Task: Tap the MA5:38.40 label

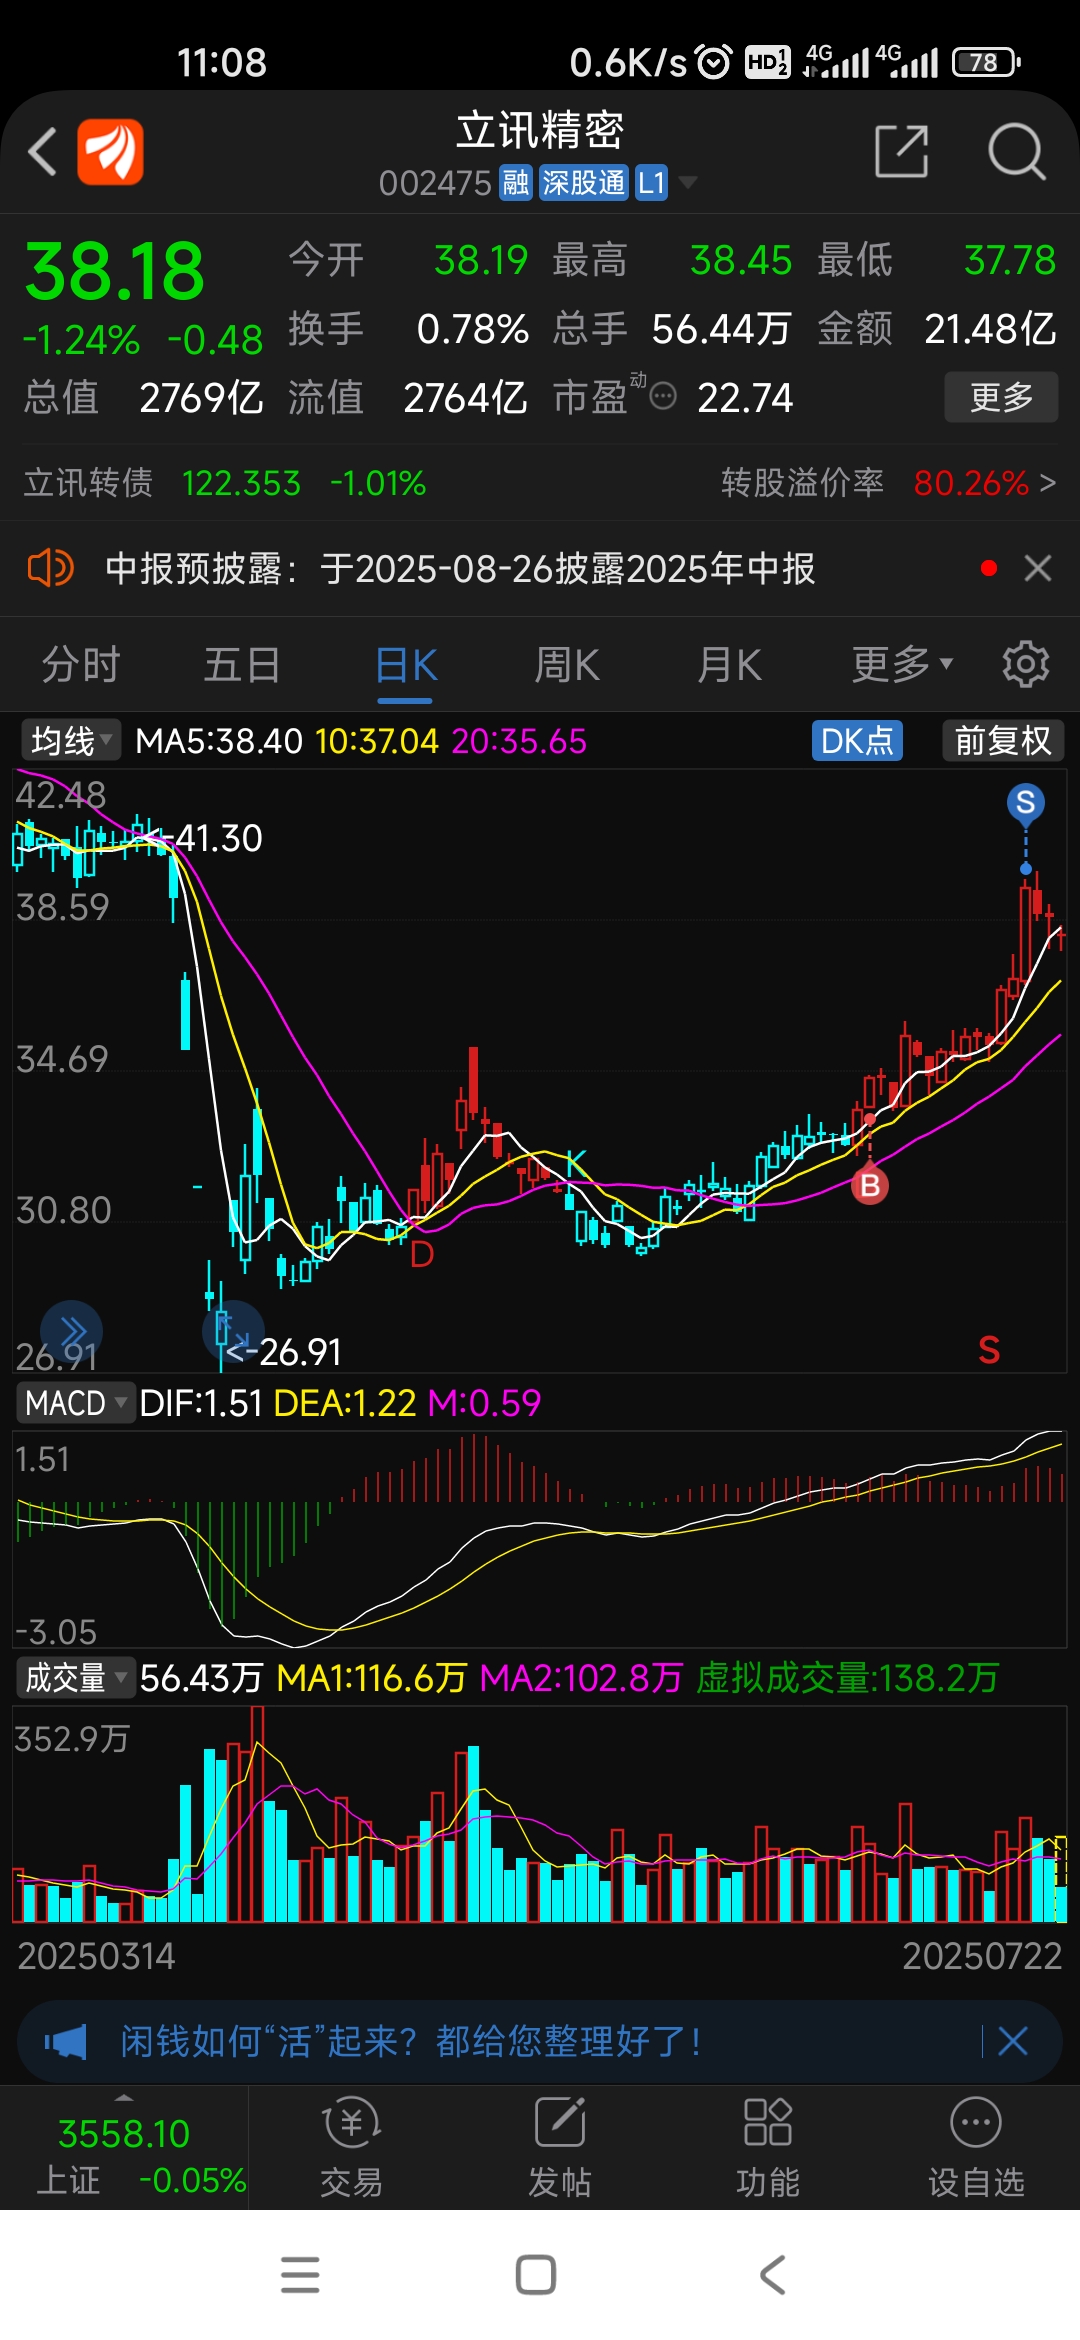Action: click(219, 741)
